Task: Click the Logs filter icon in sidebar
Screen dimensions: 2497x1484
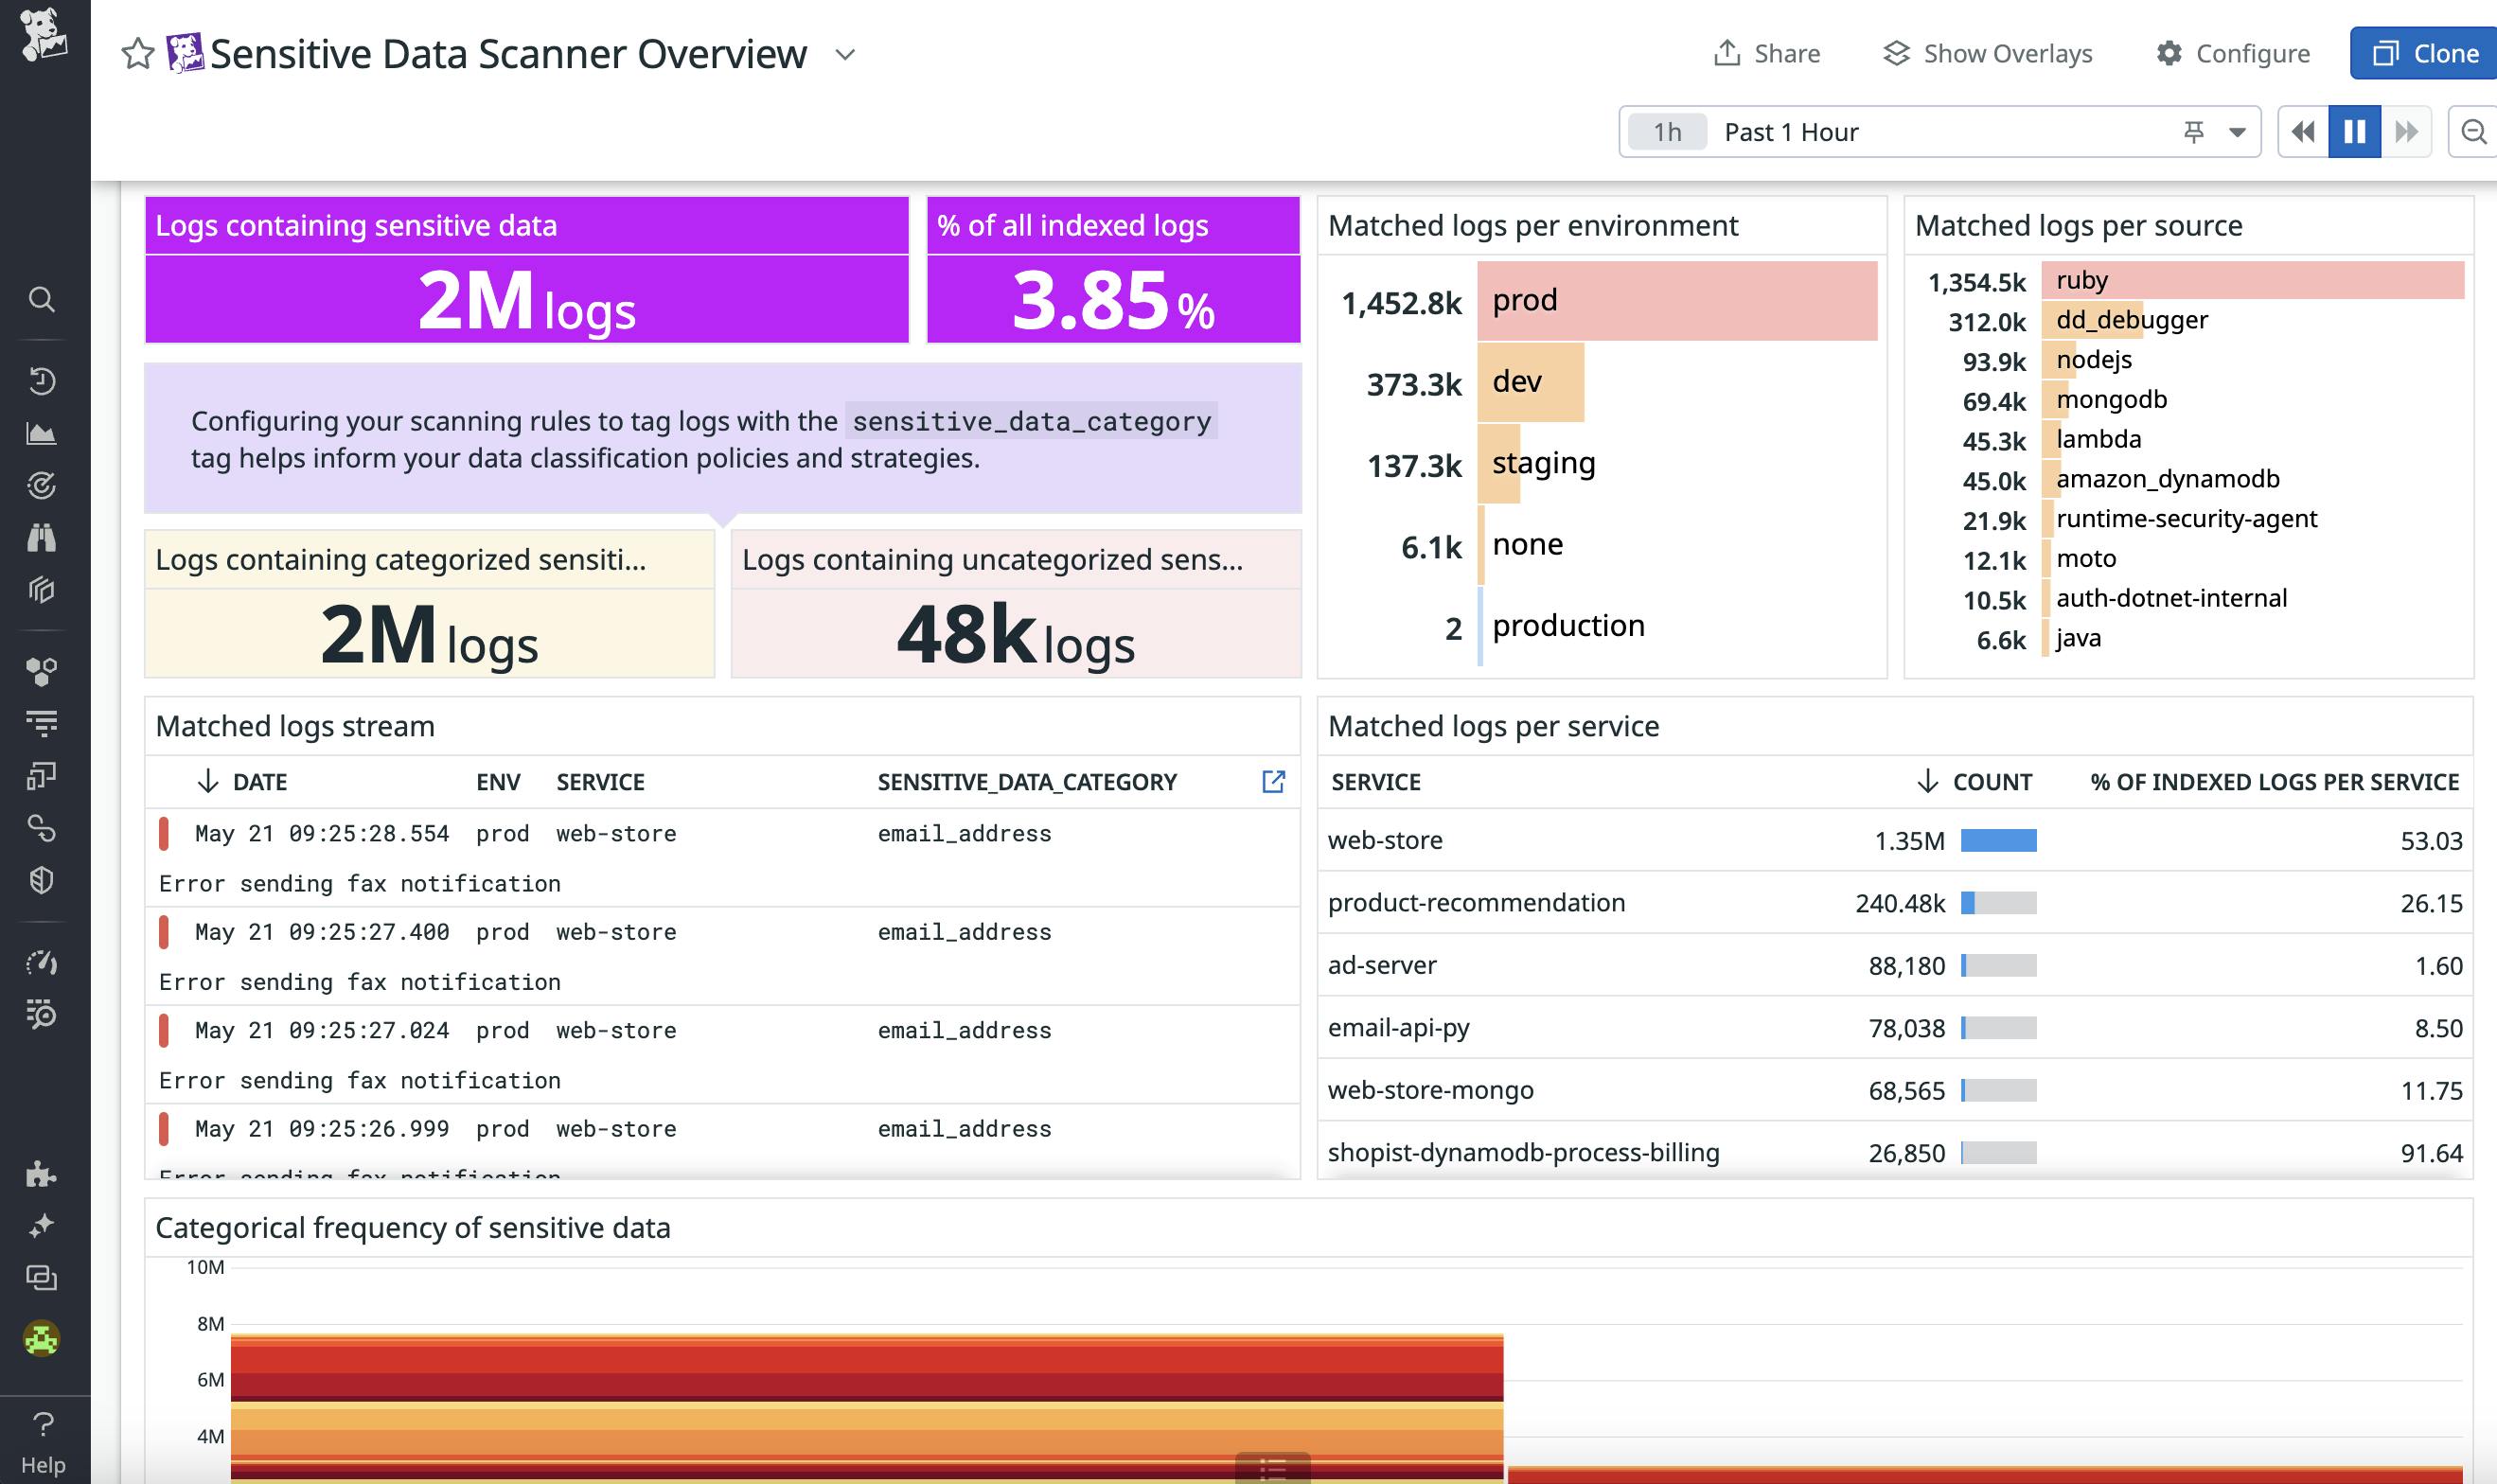Action: (41, 723)
